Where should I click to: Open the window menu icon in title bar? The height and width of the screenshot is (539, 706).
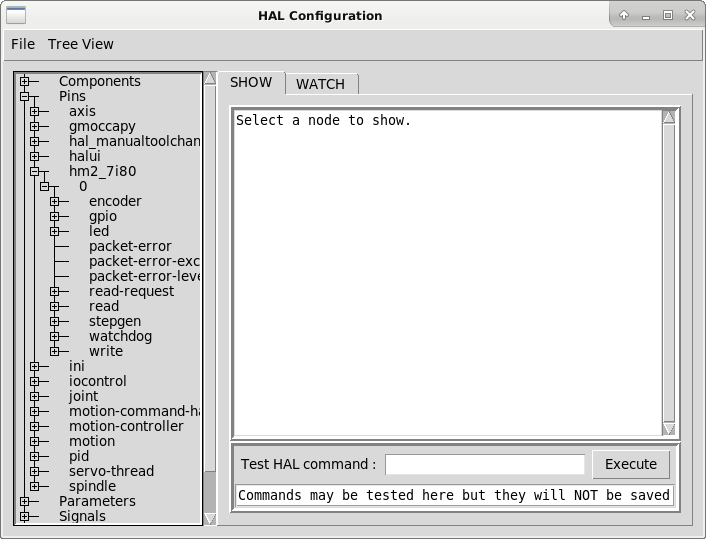16,15
